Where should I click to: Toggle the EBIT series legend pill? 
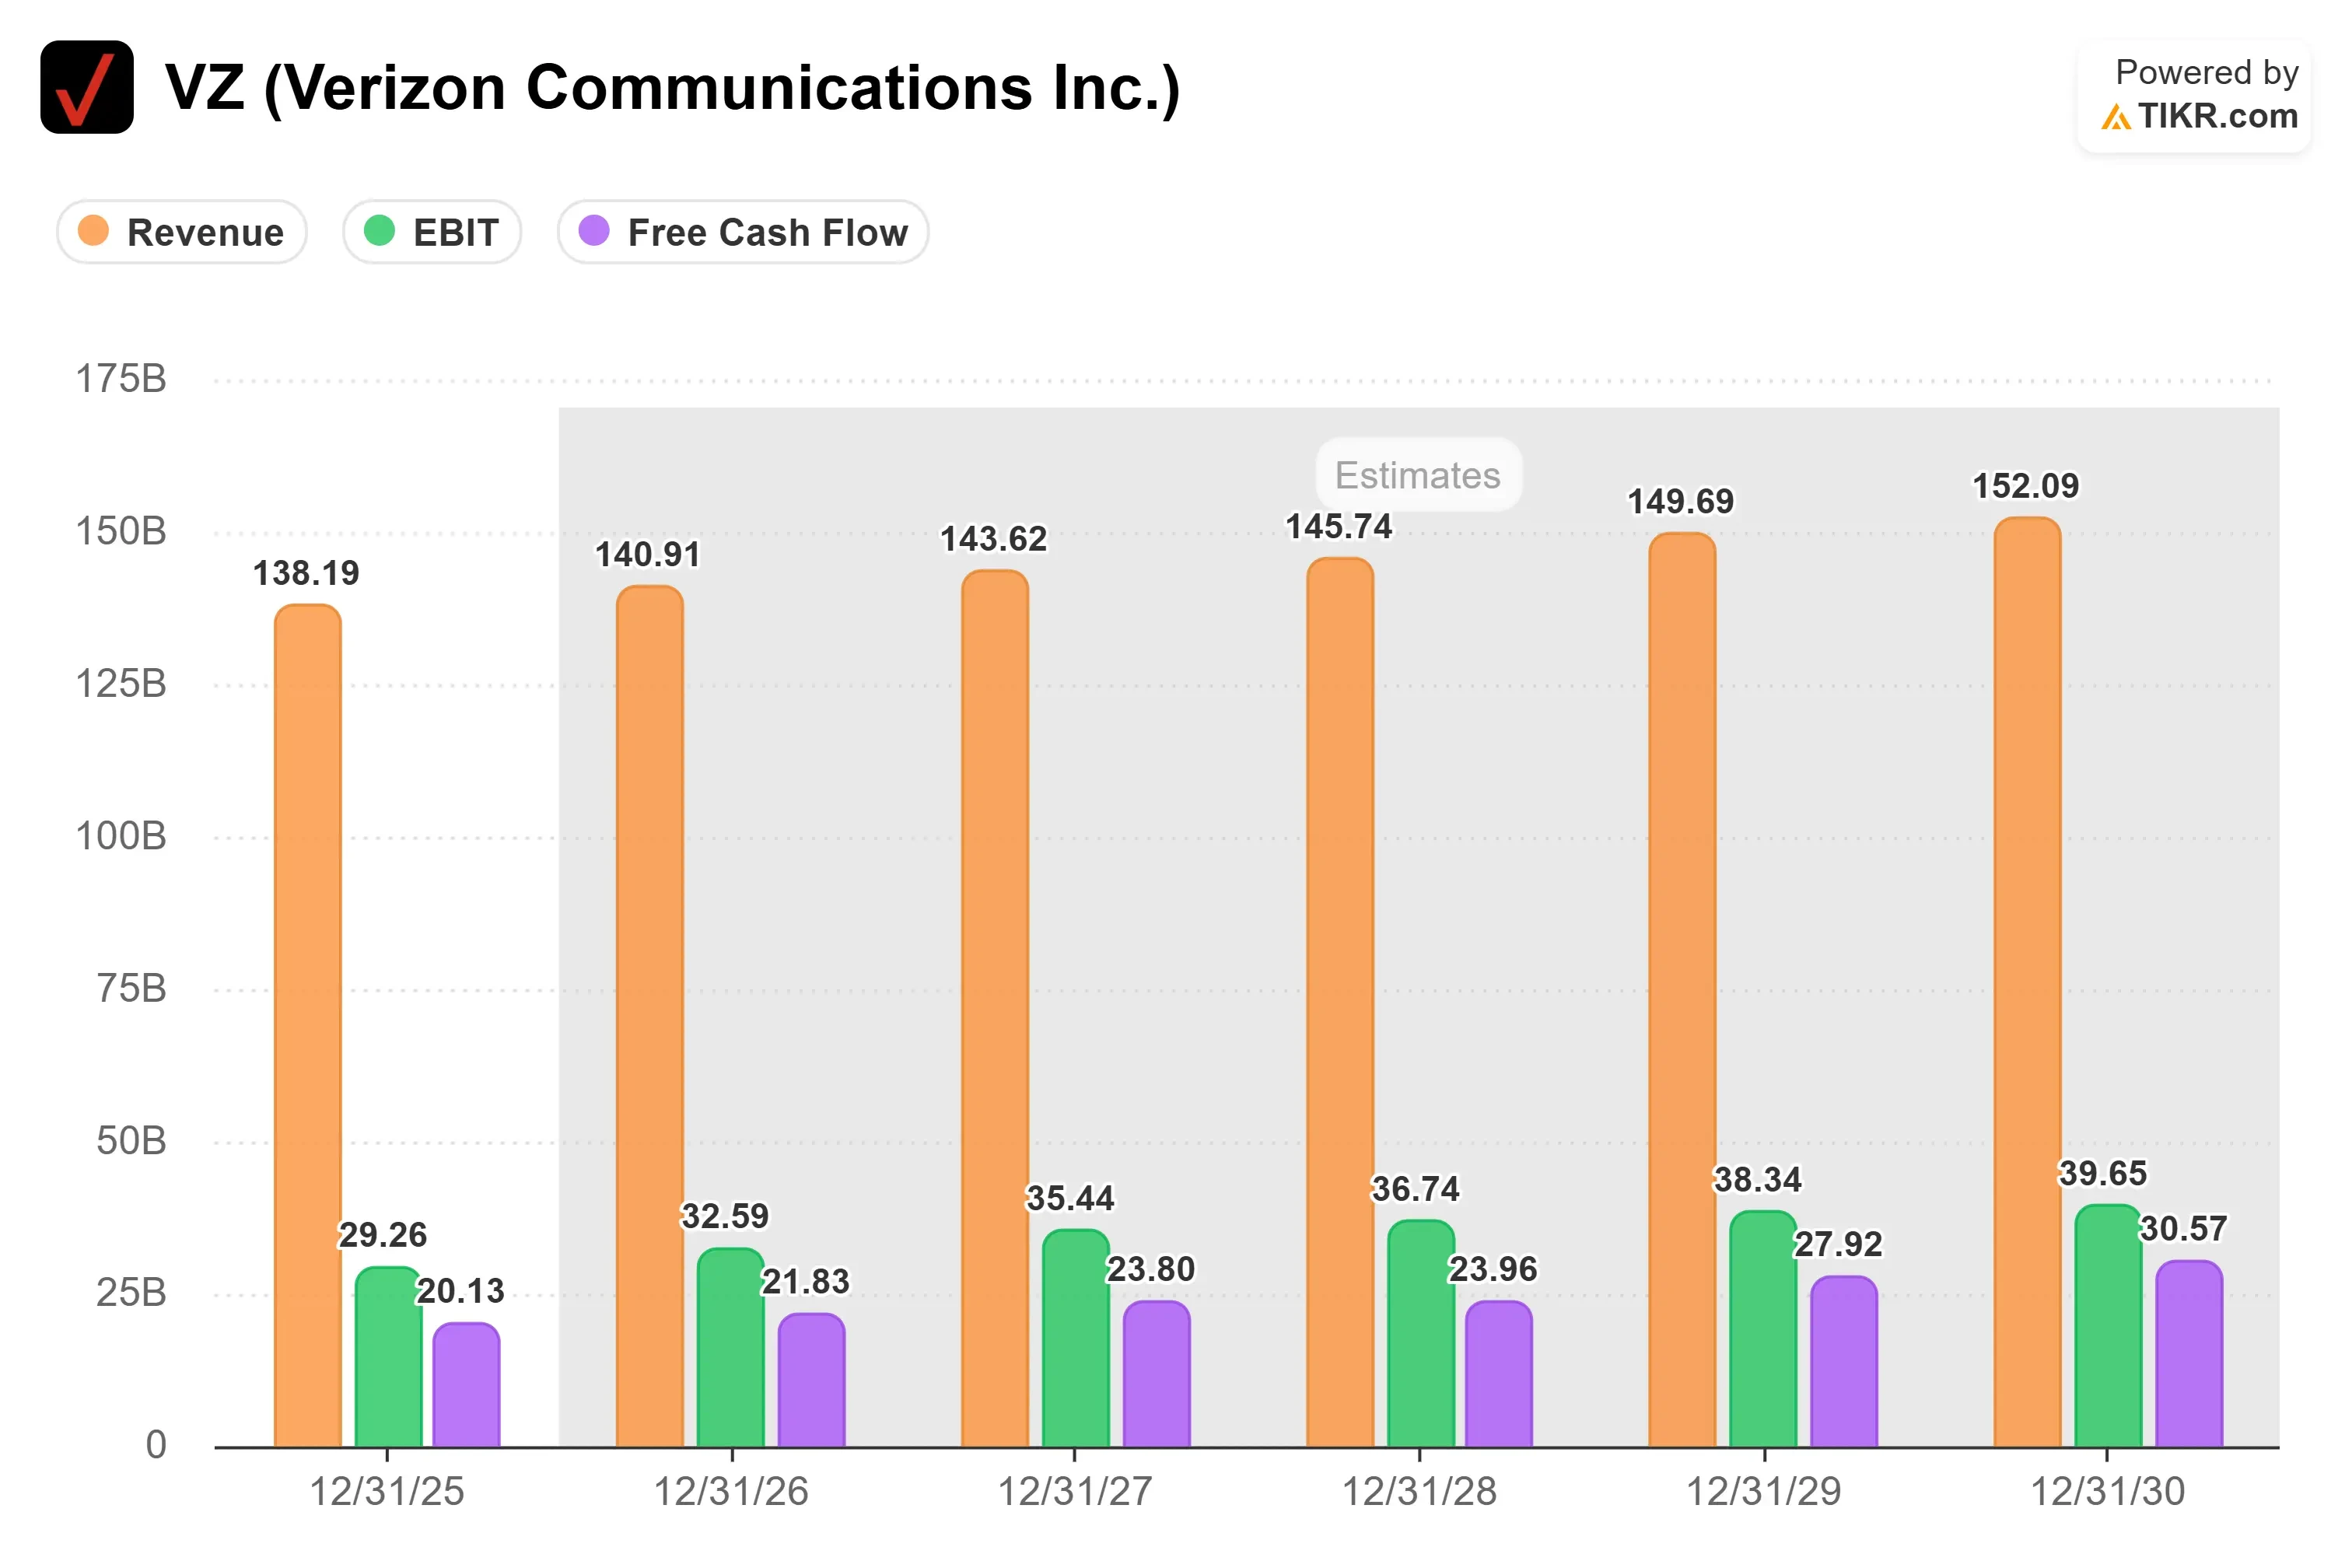click(x=432, y=232)
